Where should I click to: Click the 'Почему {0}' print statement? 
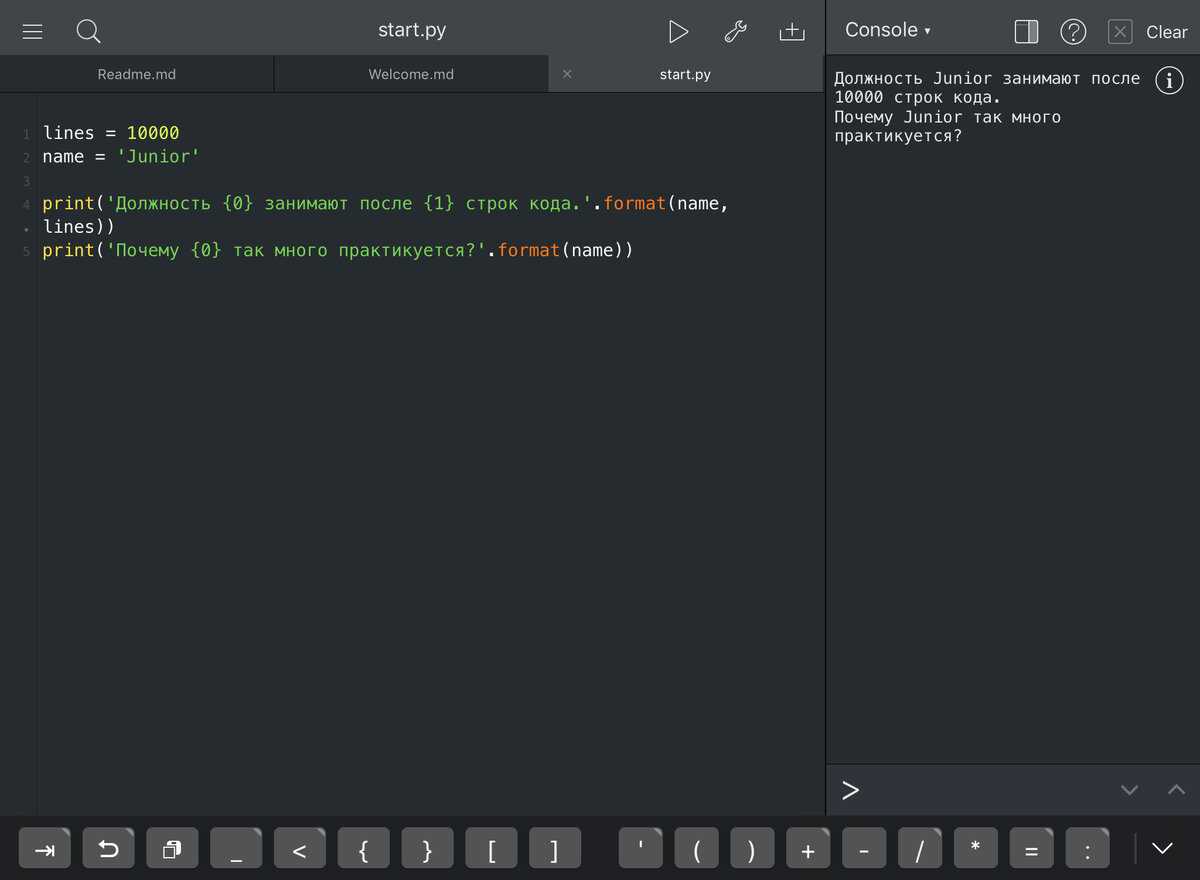click(x=338, y=250)
